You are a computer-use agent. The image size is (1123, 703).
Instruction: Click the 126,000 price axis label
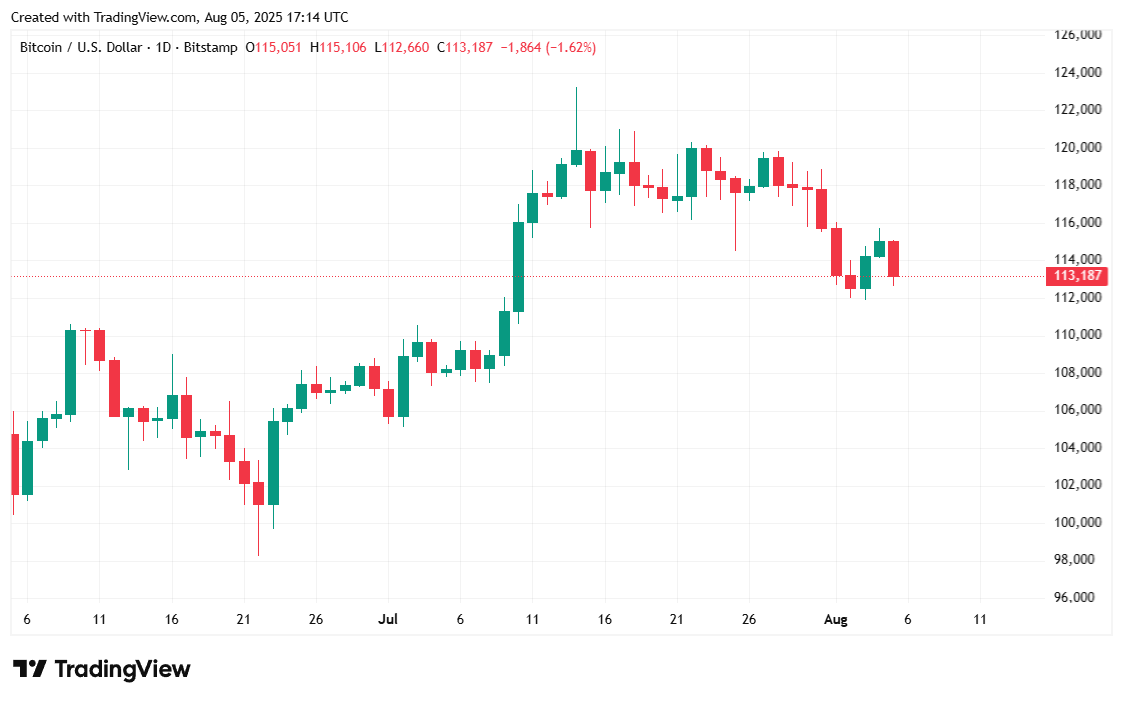click(1078, 34)
